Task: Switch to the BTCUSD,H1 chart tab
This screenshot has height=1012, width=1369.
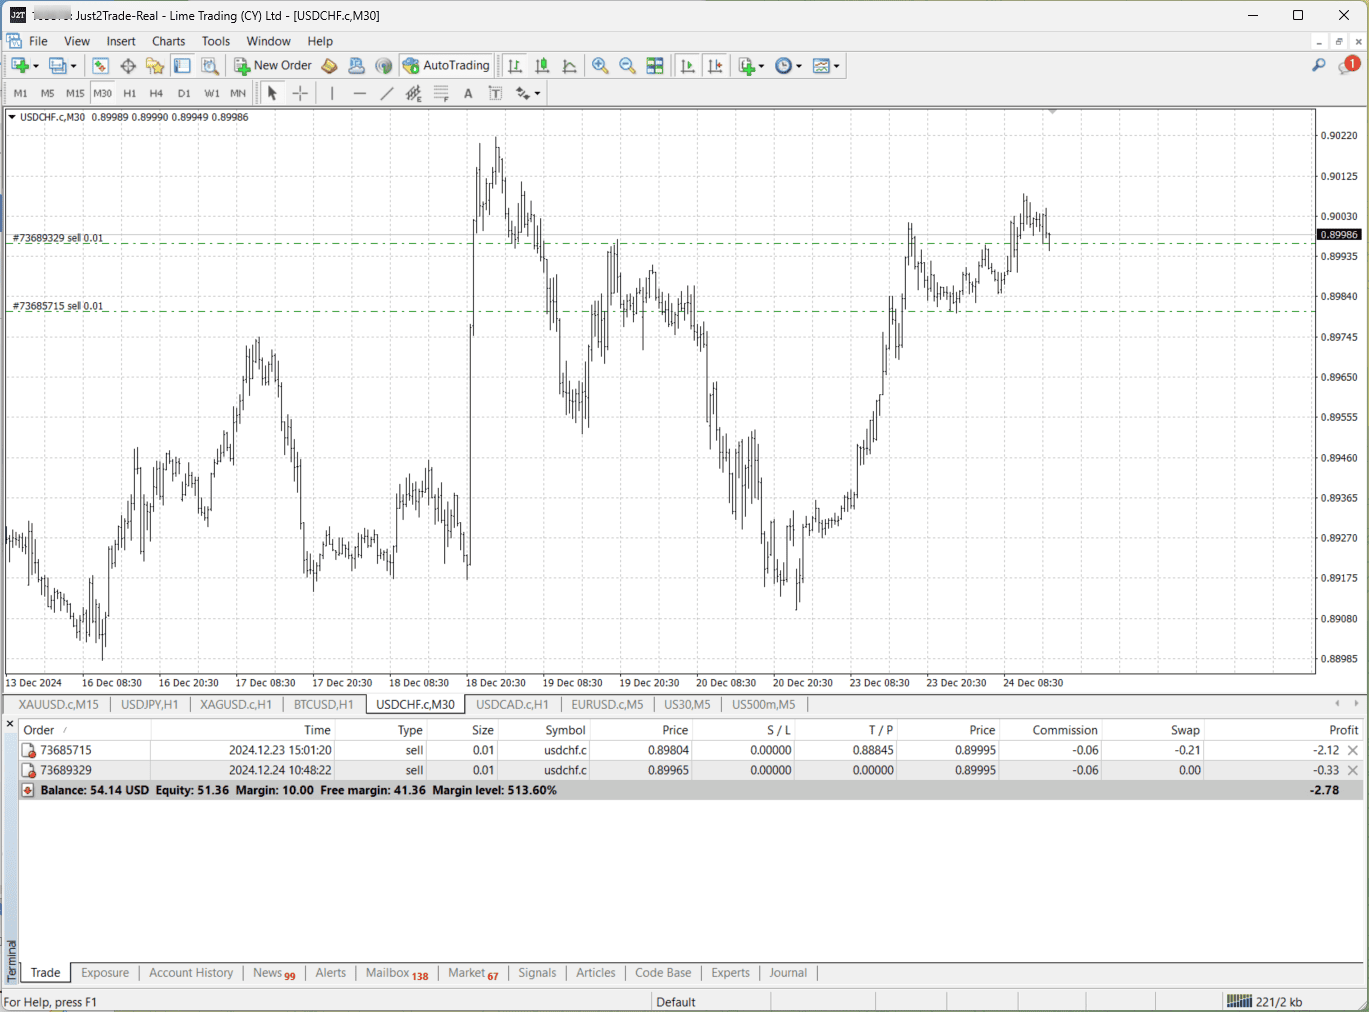Action: (x=323, y=704)
